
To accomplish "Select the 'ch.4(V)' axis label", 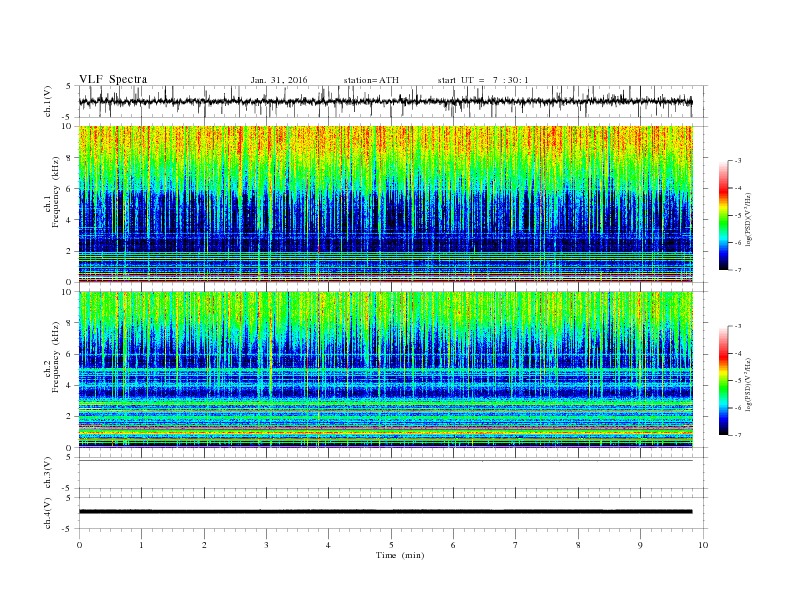I will (48, 513).
